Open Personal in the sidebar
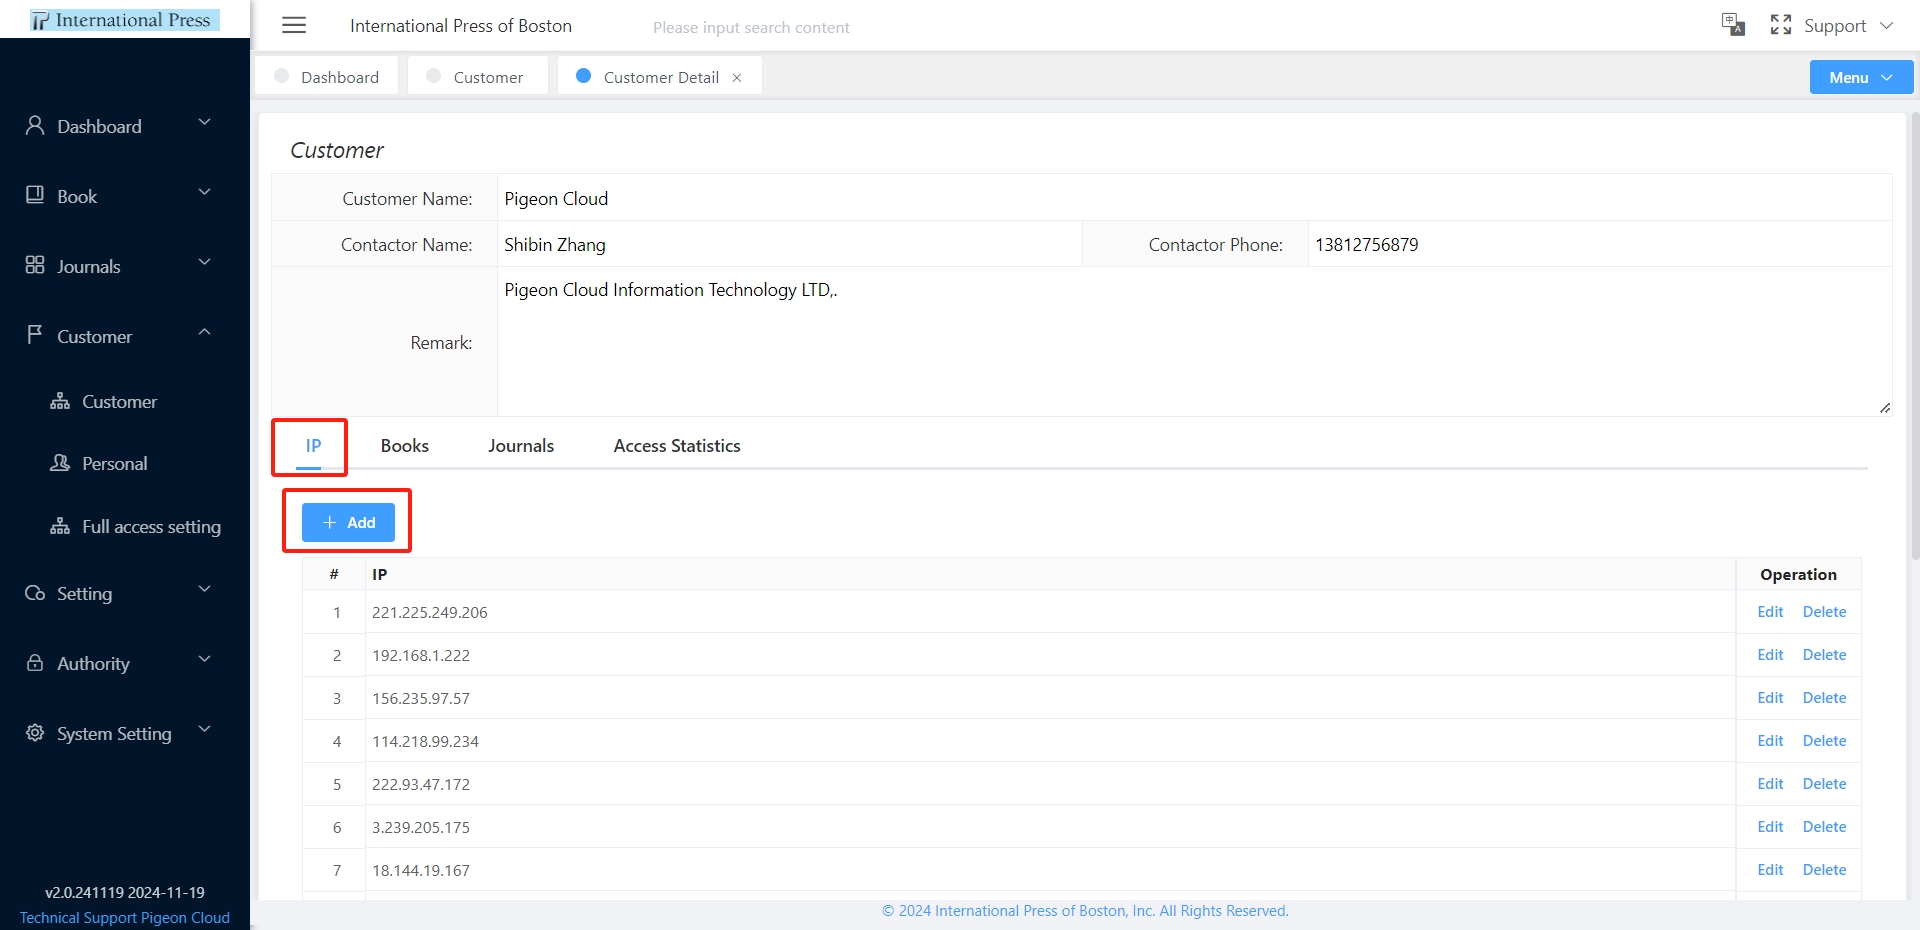Viewport: 1920px width, 930px height. 115,464
